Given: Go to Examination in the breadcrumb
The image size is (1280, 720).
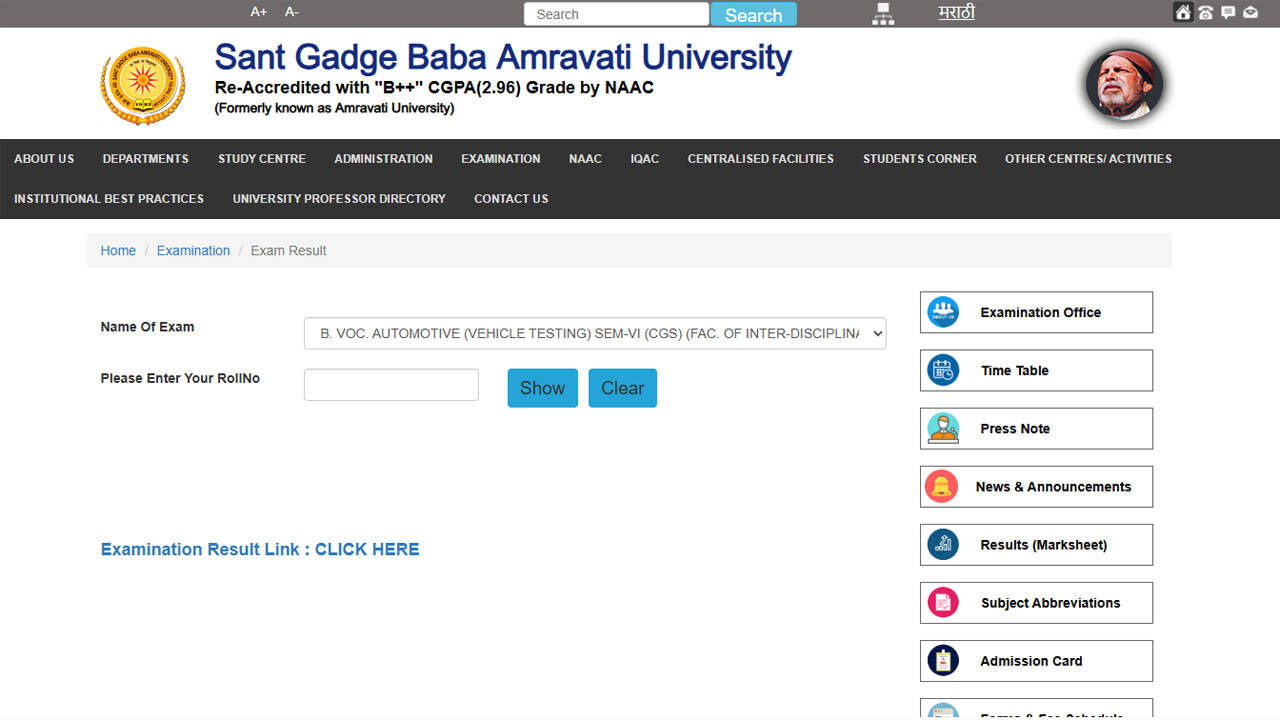Looking at the screenshot, I should pyautogui.click(x=193, y=250).
